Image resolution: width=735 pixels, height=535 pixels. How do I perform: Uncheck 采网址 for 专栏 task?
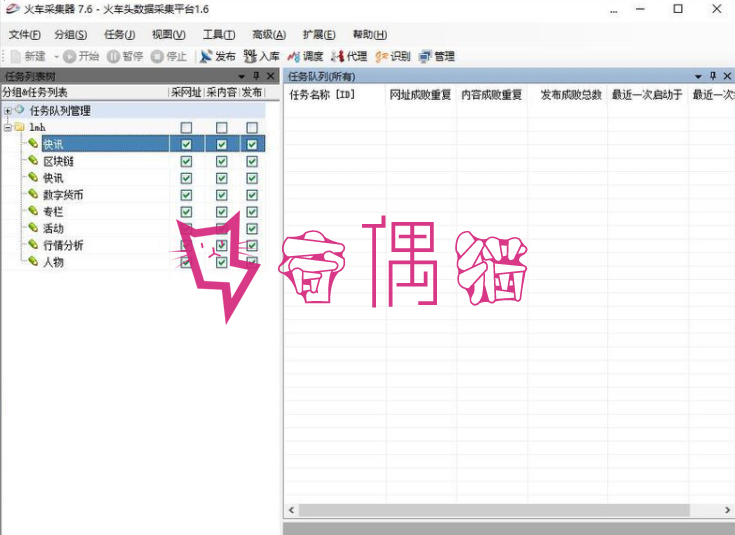(x=186, y=212)
